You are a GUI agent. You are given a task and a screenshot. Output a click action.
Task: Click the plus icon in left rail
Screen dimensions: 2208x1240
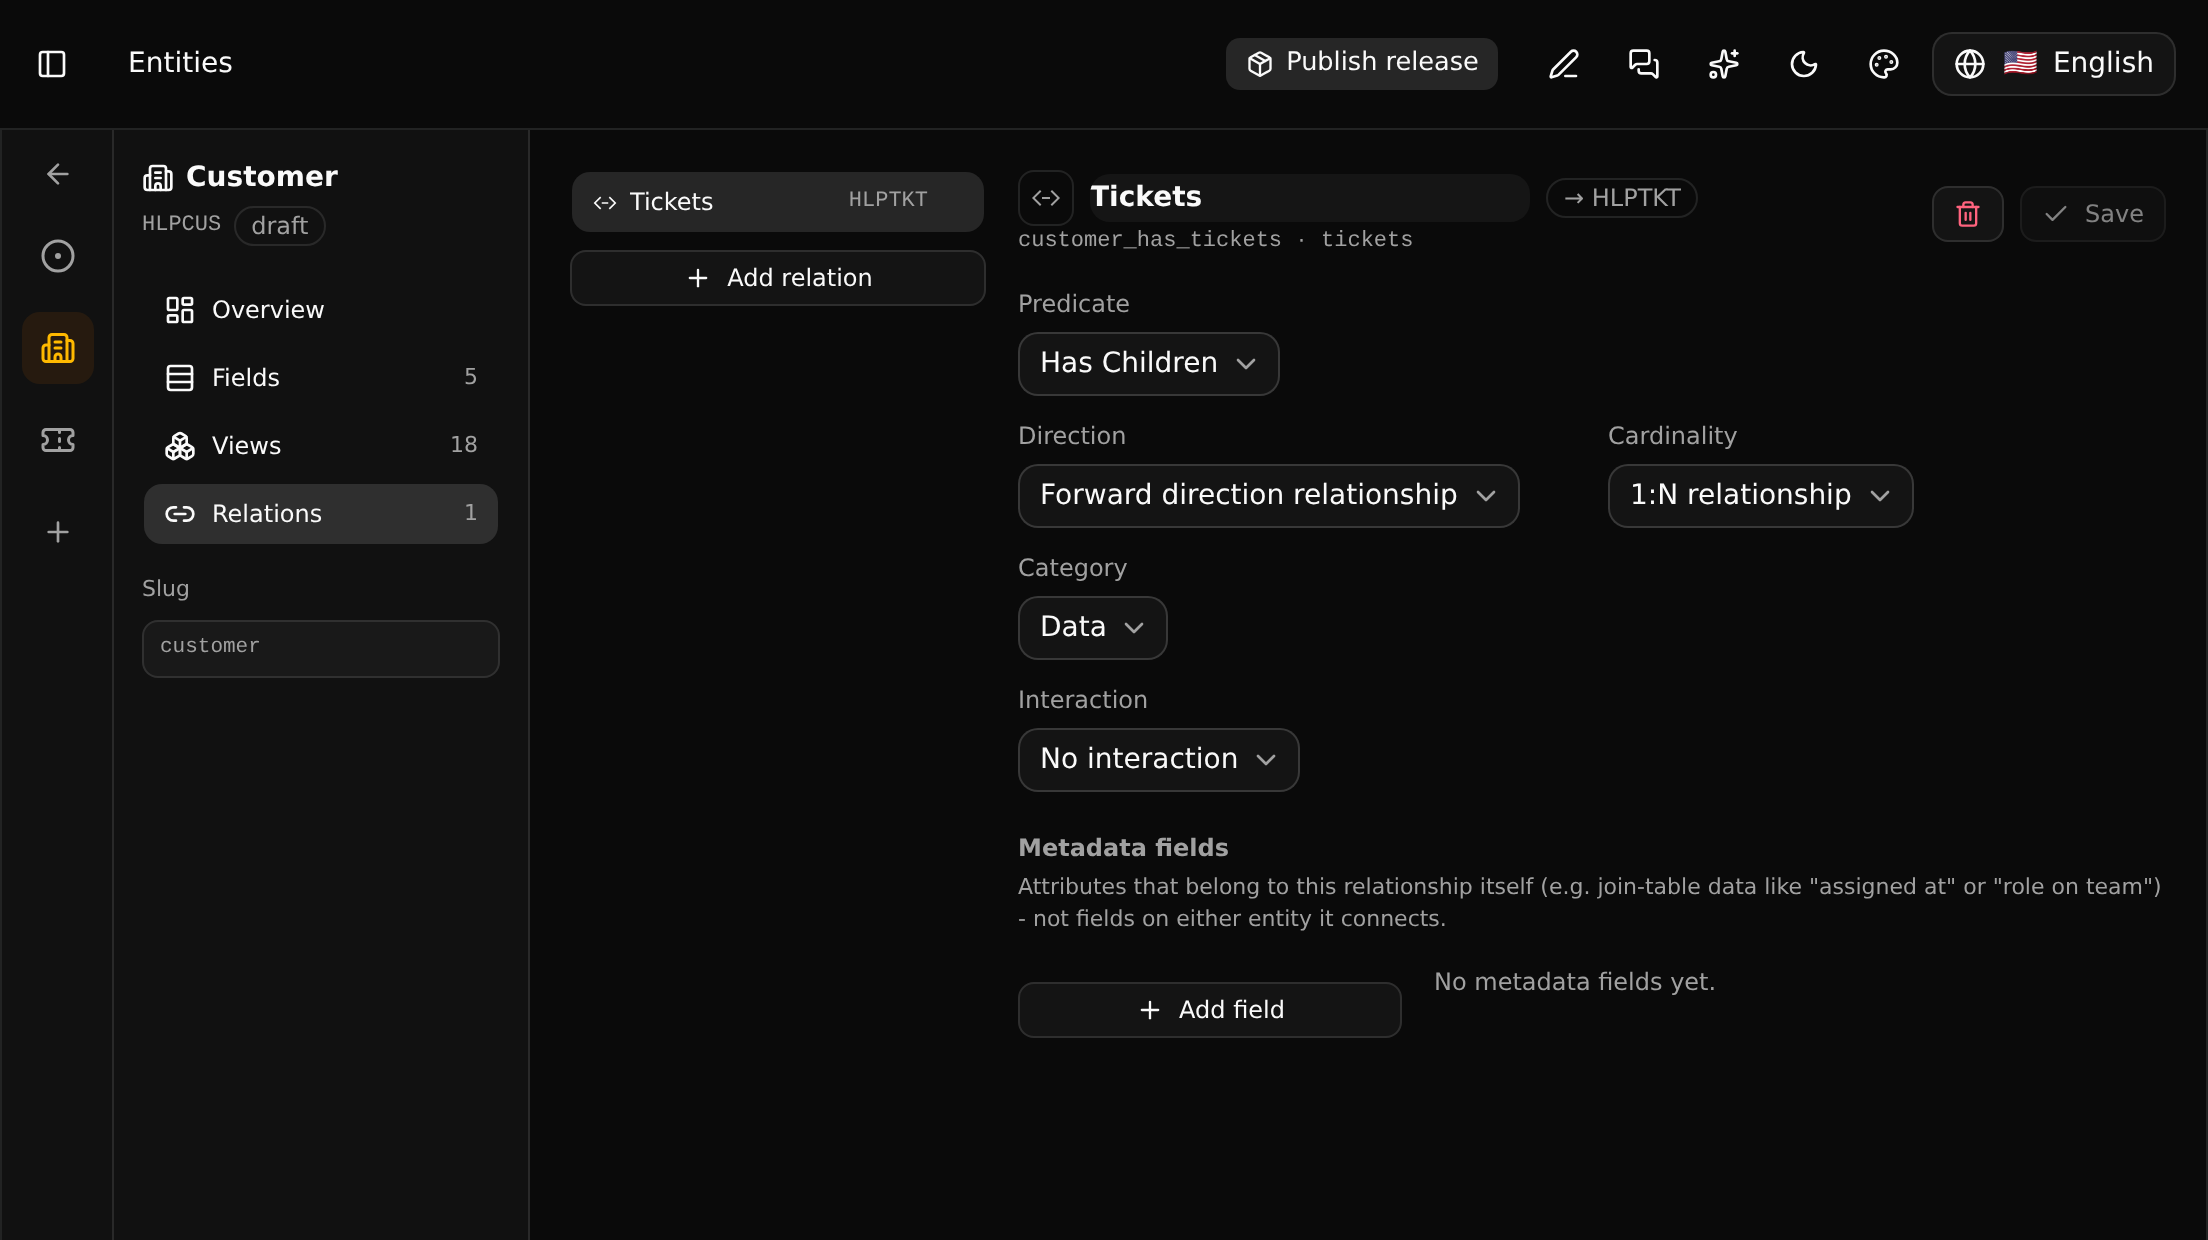(x=58, y=532)
